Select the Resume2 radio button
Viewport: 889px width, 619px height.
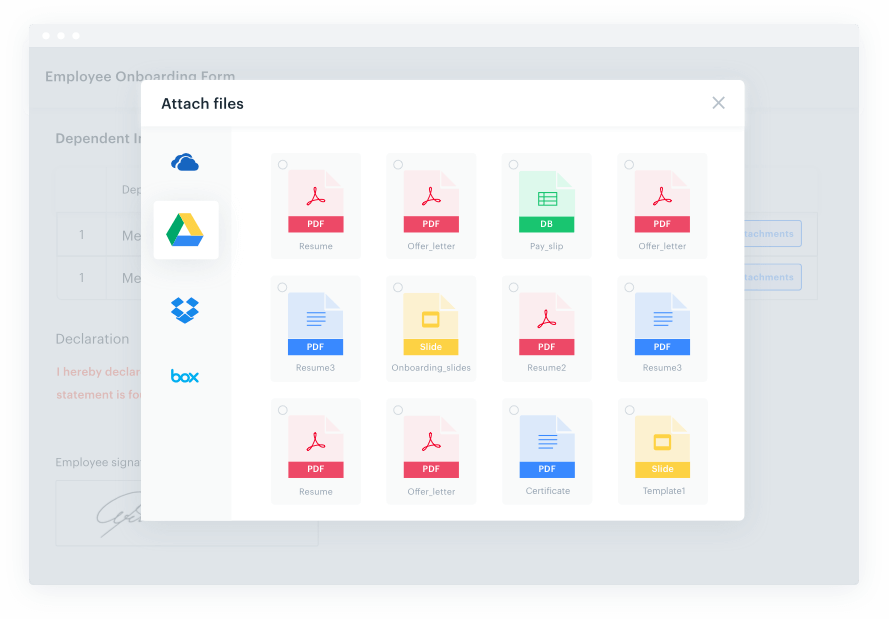(513, 287)
